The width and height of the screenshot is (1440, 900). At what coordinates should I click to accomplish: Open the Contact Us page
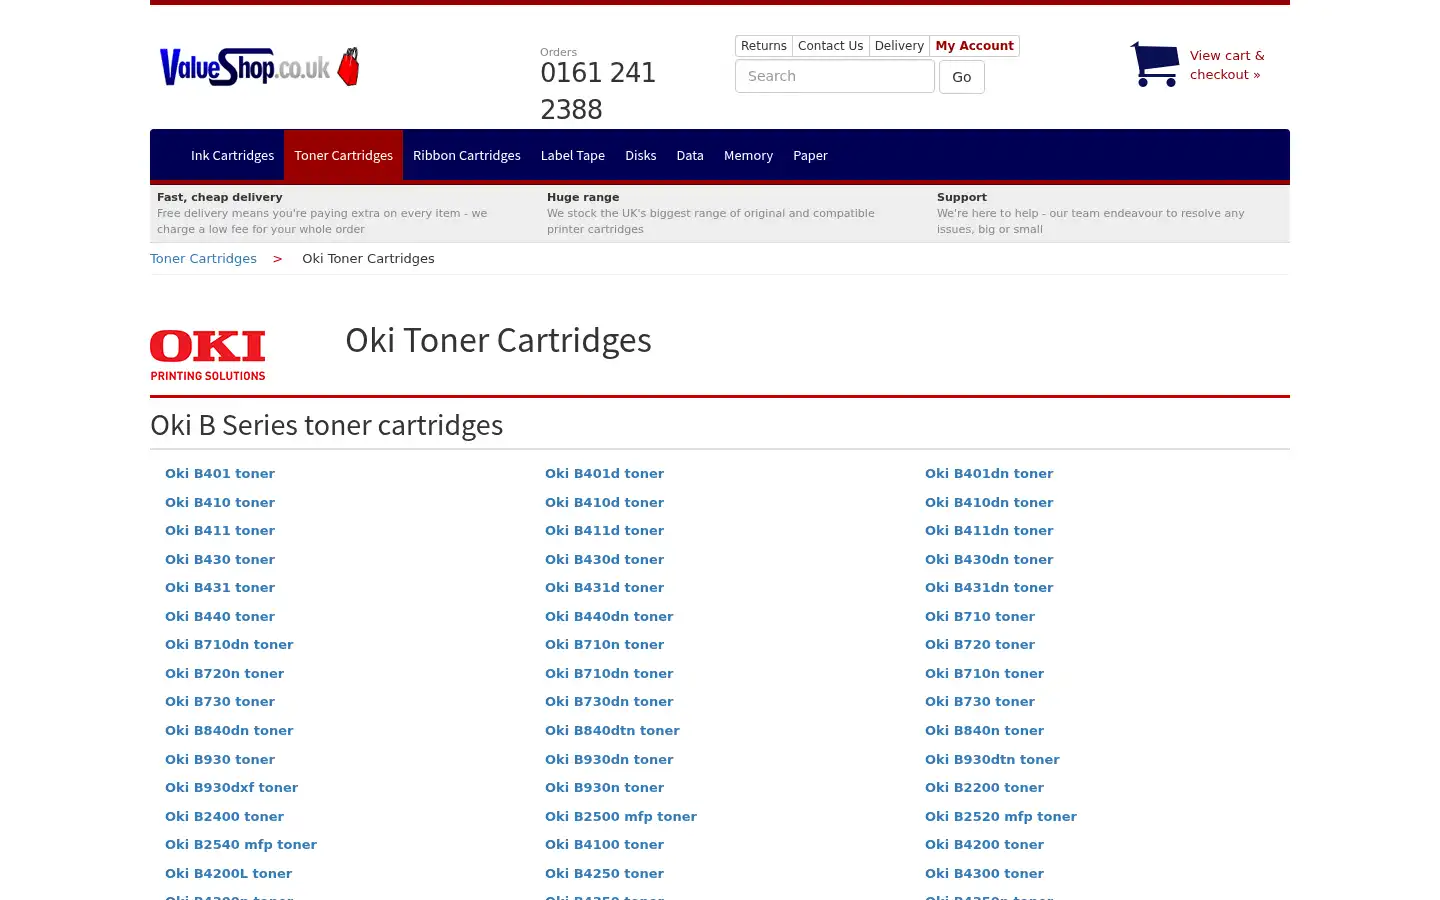830,46
